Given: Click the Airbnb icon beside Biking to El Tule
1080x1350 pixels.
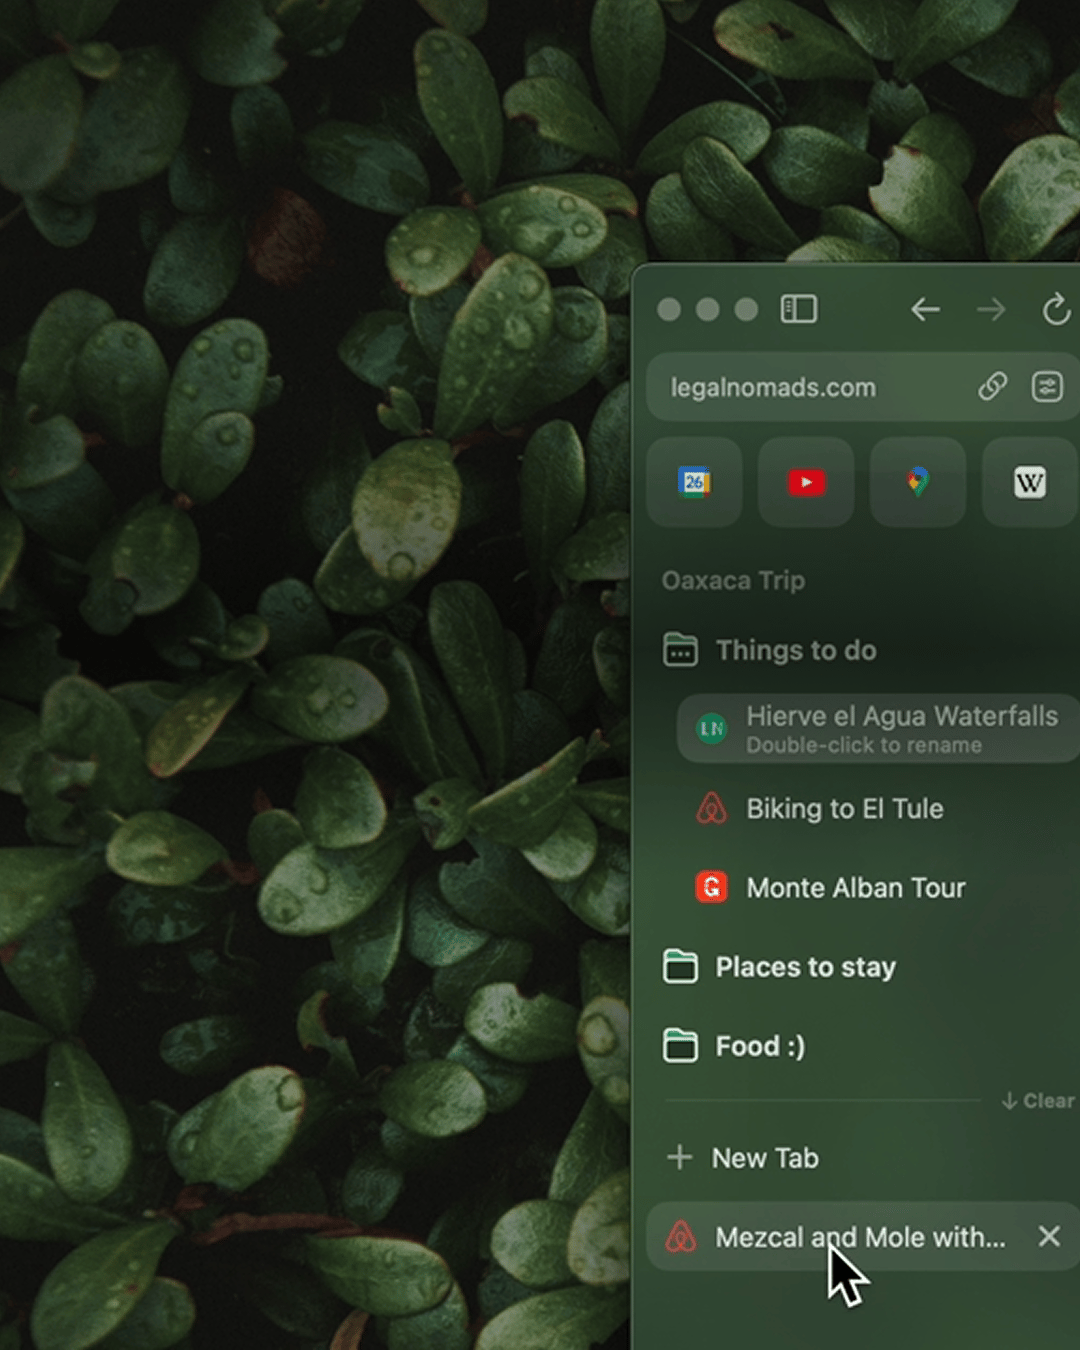Looking at the screenshot, I should 711,808.
